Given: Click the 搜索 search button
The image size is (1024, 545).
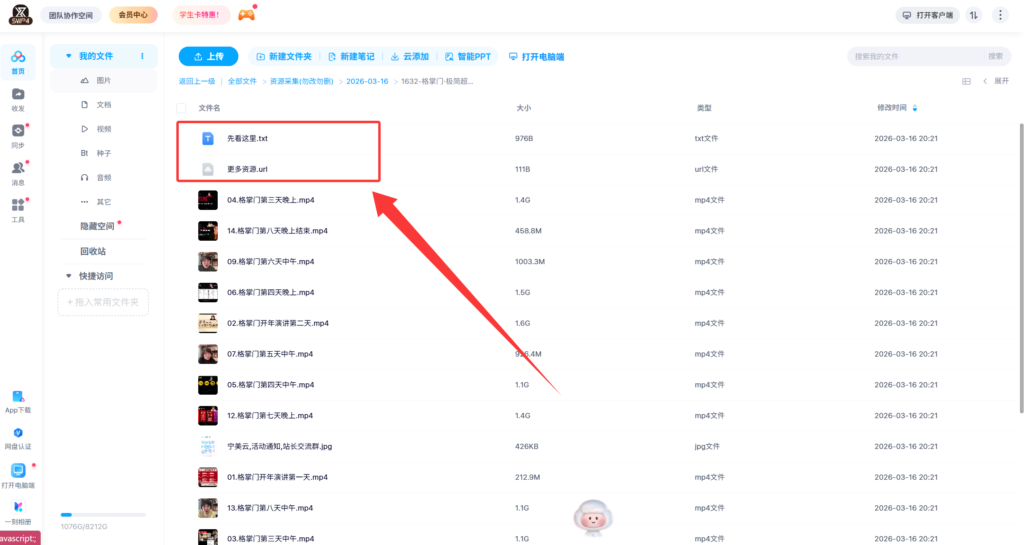Looking at the screenshot, I should (995, 56).
